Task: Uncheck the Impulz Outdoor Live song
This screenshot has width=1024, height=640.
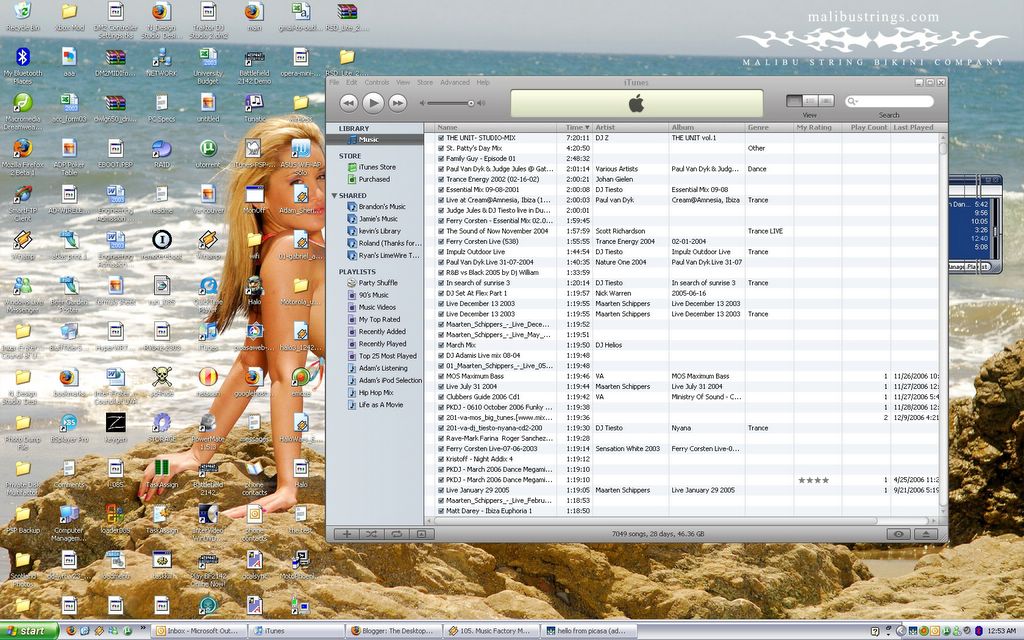Action: coord(441,252)
